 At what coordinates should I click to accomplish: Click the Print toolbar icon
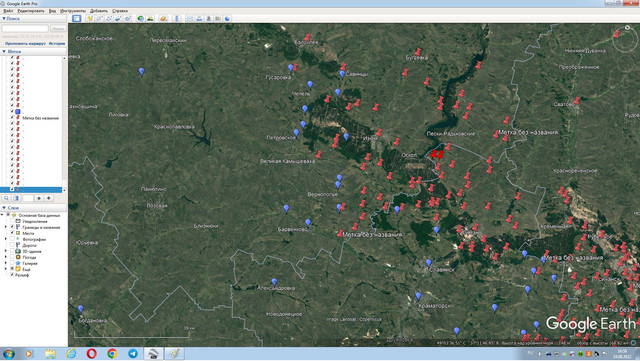(199, 18)
